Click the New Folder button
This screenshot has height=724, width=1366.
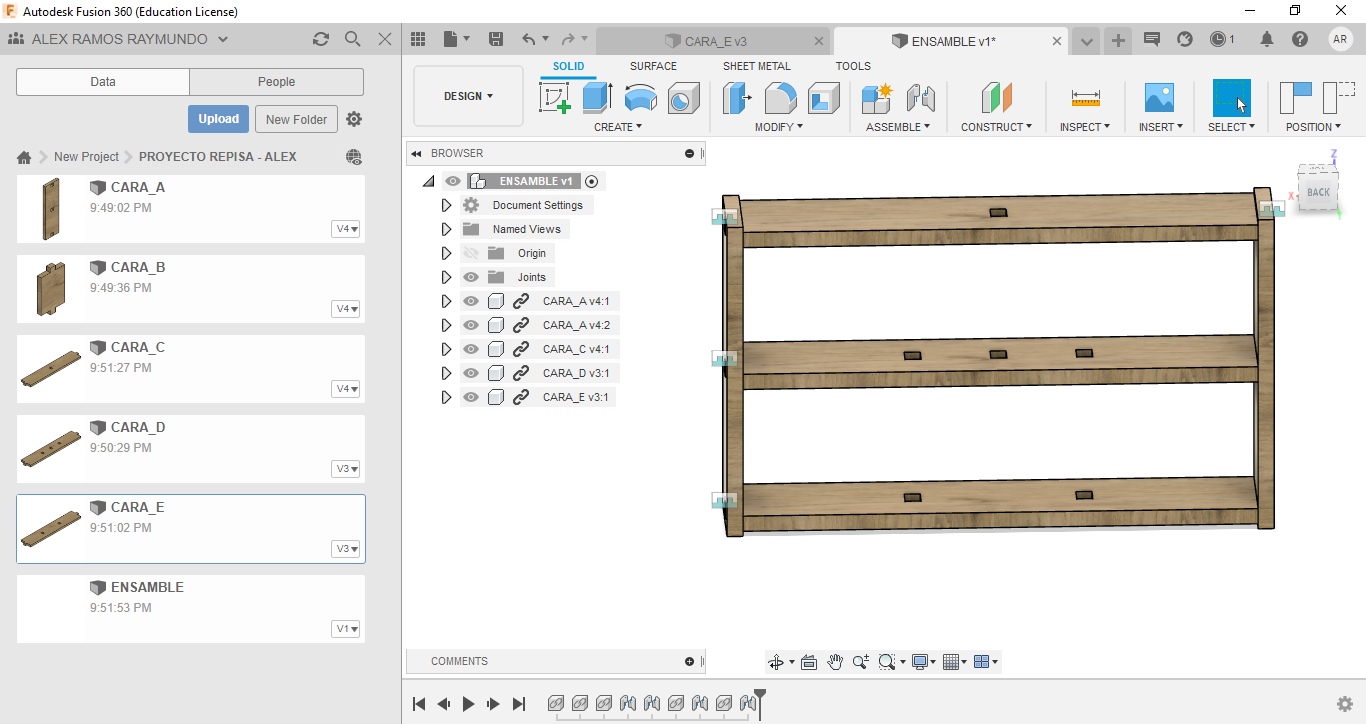pos(296,119)
